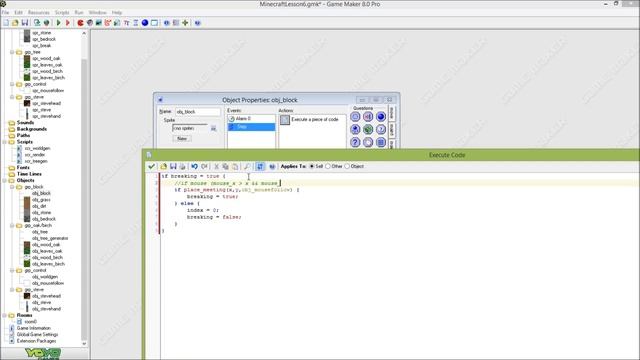This screenshot has height=360, width=640.
Task: Toggle line numbers in code editor
Action: [260, 166]
